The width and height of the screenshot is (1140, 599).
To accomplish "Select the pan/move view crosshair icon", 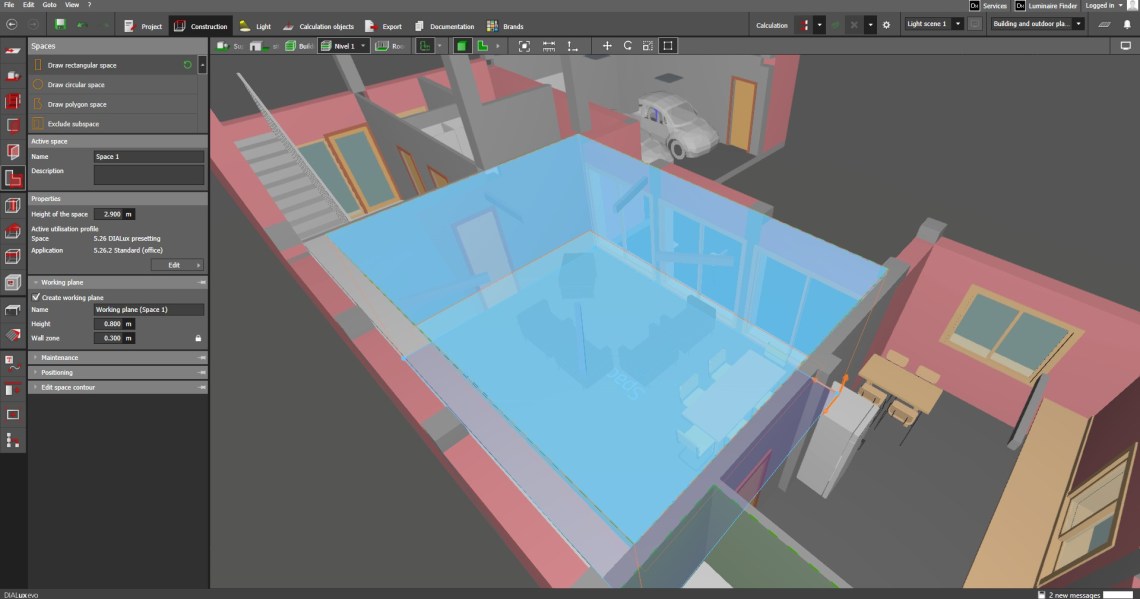I will coord(606,46).
